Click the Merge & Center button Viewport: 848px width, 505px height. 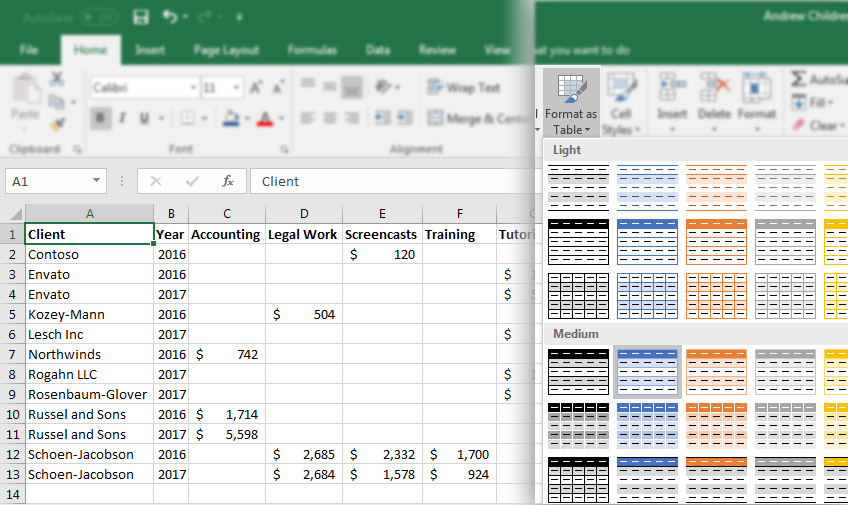478,118
